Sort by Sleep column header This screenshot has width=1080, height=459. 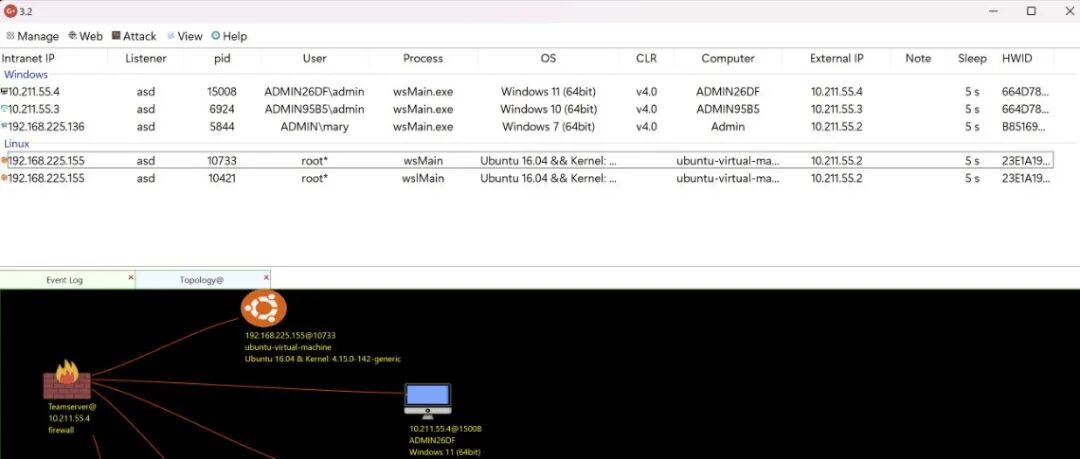click(972, 59)
